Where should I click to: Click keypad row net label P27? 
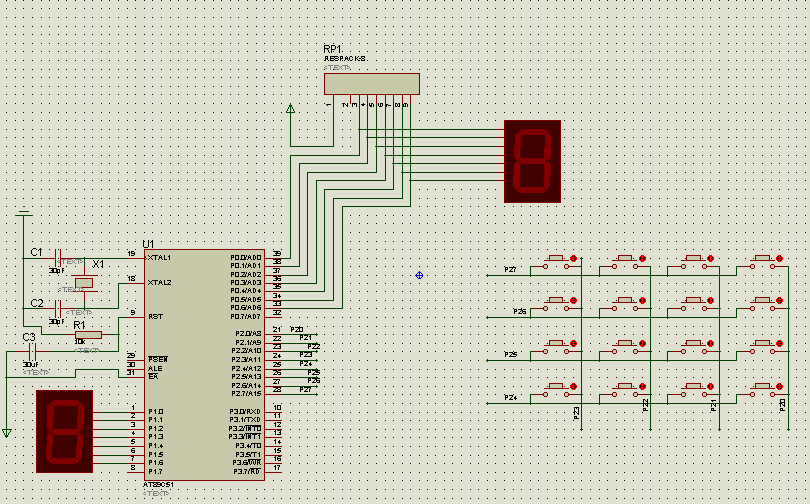pyautogui.click(x=510, y=270)
